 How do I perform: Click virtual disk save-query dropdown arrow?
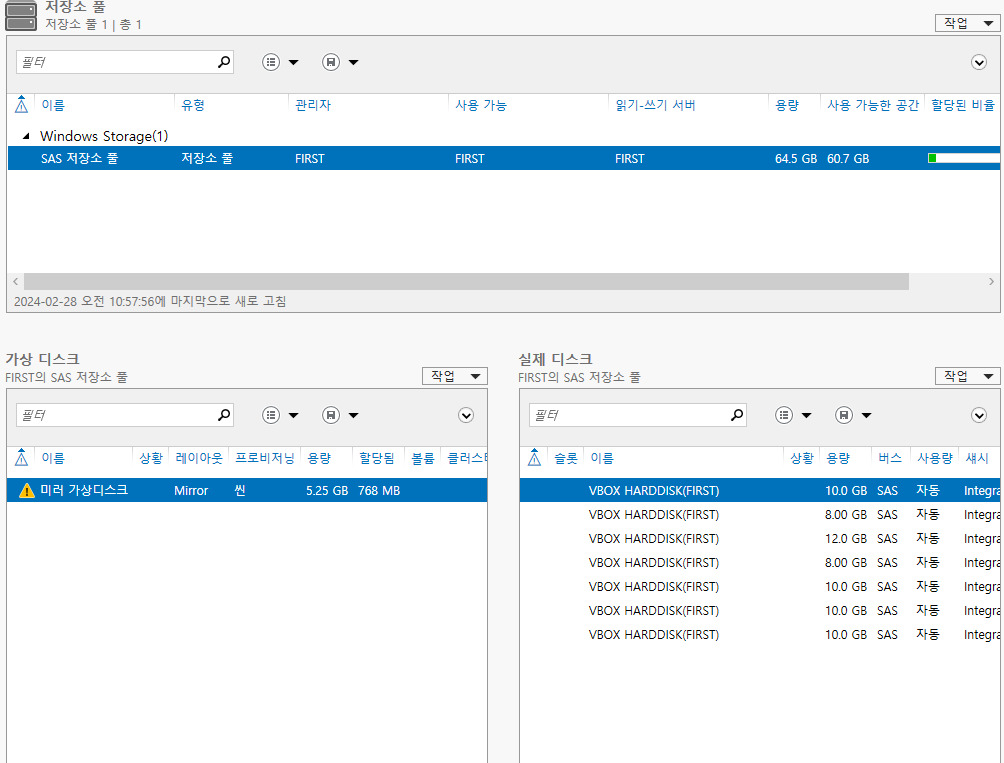[x=353, y=415]
